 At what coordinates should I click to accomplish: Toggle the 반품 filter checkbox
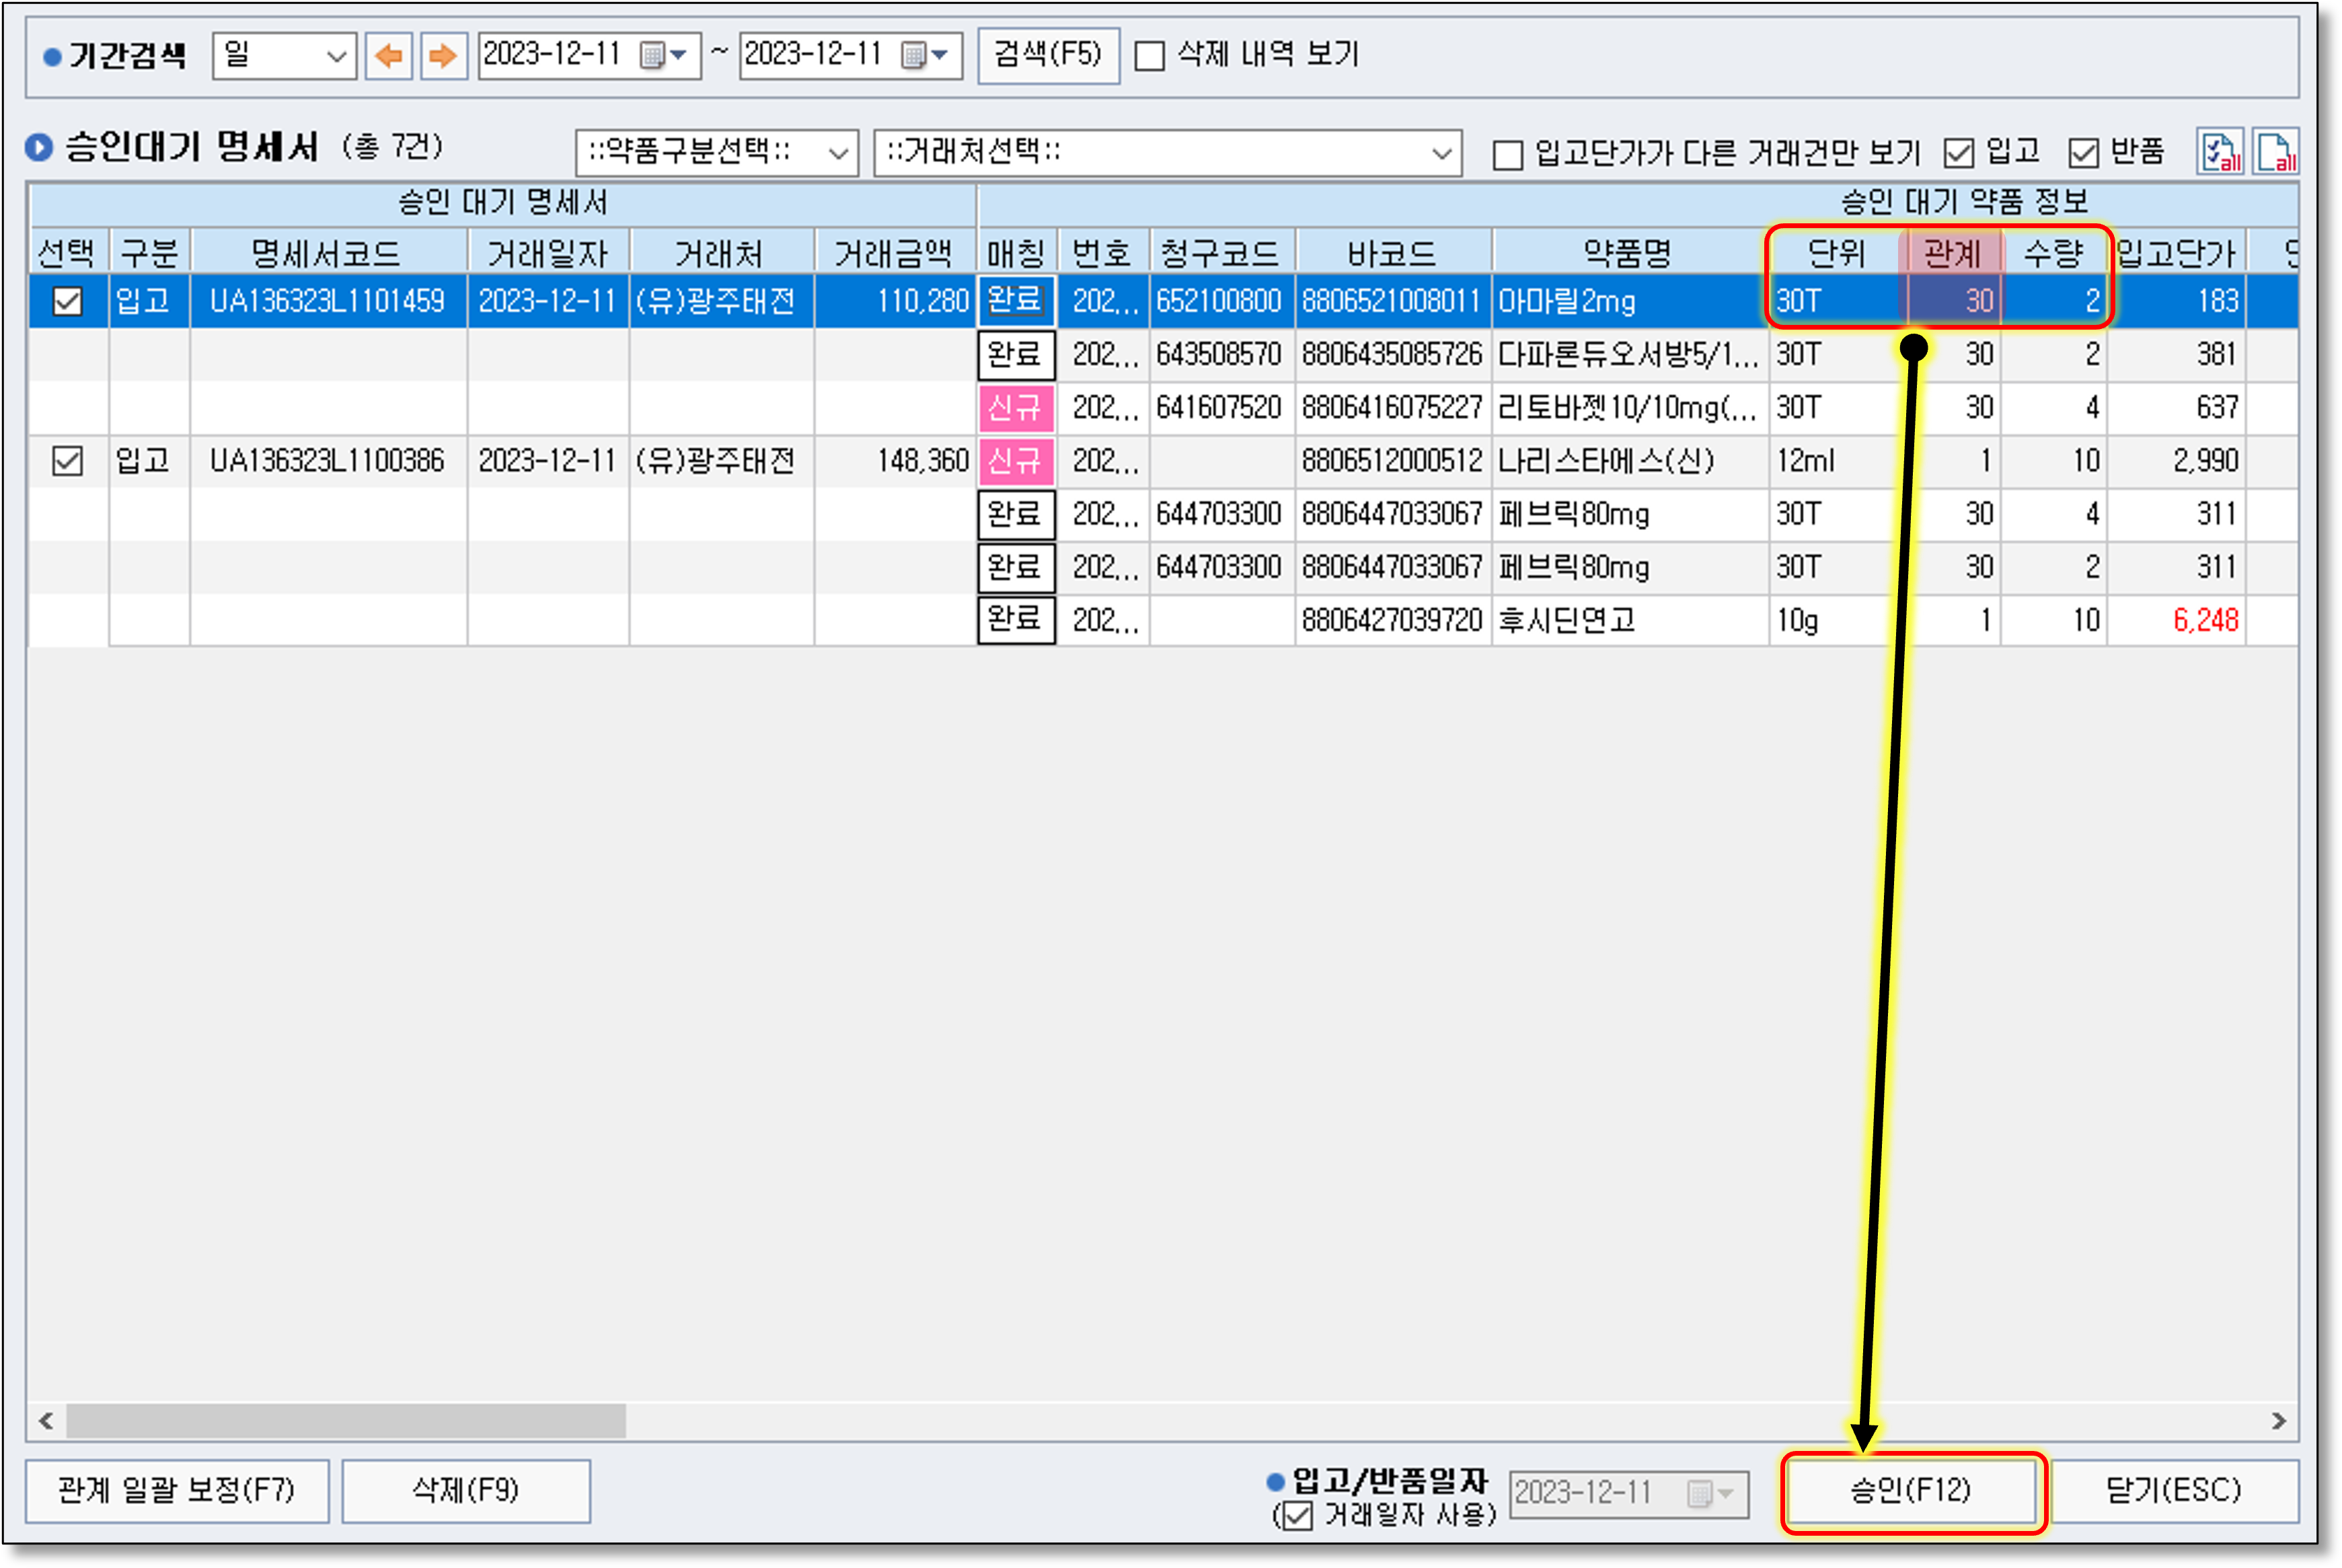tap(2083, 153)
